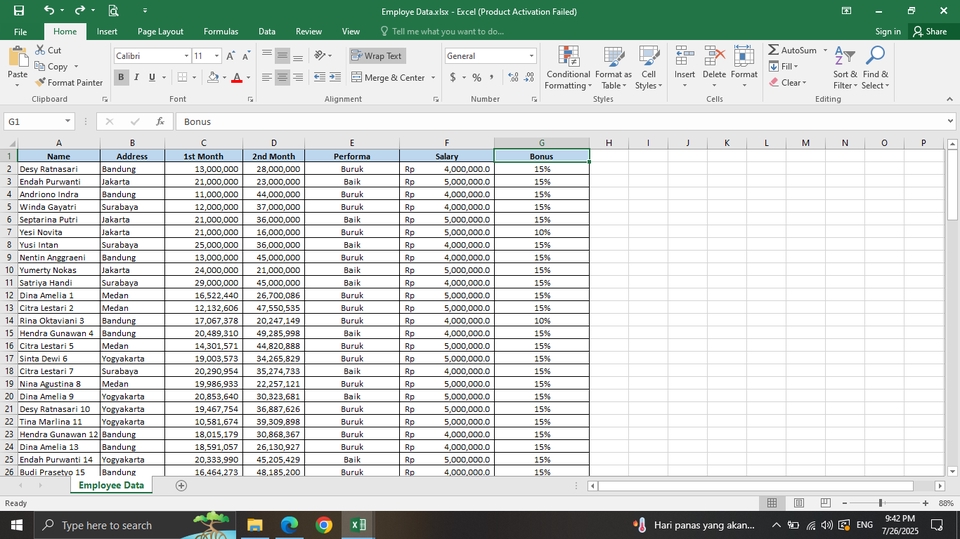The width and height of the screenshot is (960, 539).
Task: Open the Page Layout ribbon tab
Action: (160, 32)
